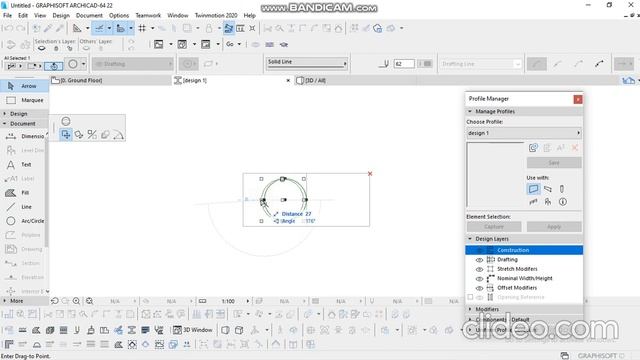The height and width of the screenshot is (360, 640).
Task: Select the column Use with icon
Action: tap(562, 189)
